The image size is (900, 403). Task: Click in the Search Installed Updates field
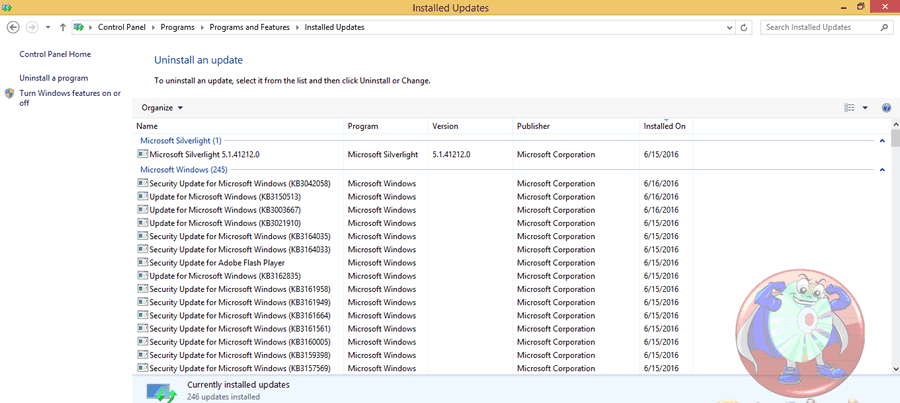pyautogui.click(x=820, y=27)
